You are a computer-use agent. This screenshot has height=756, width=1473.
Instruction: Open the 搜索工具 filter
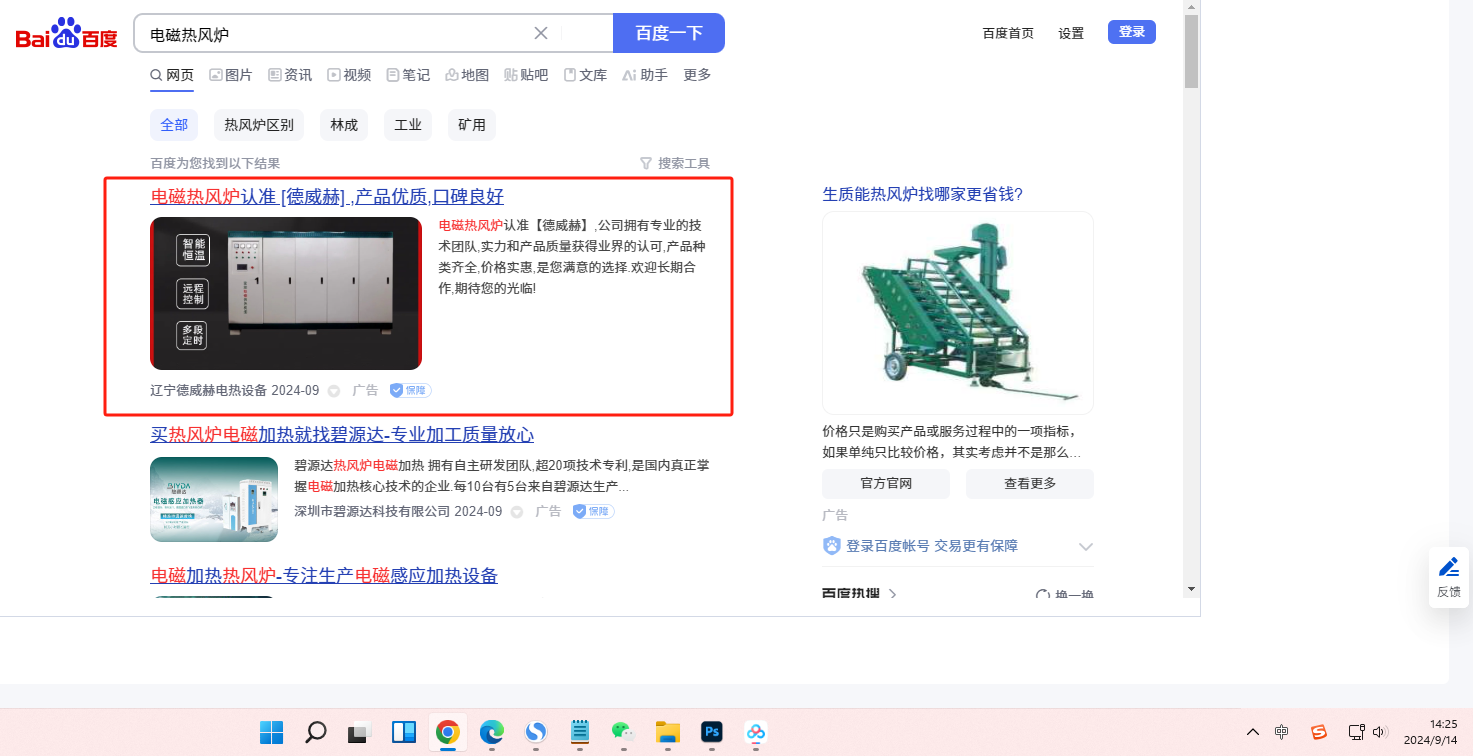[x=675, y=163]
